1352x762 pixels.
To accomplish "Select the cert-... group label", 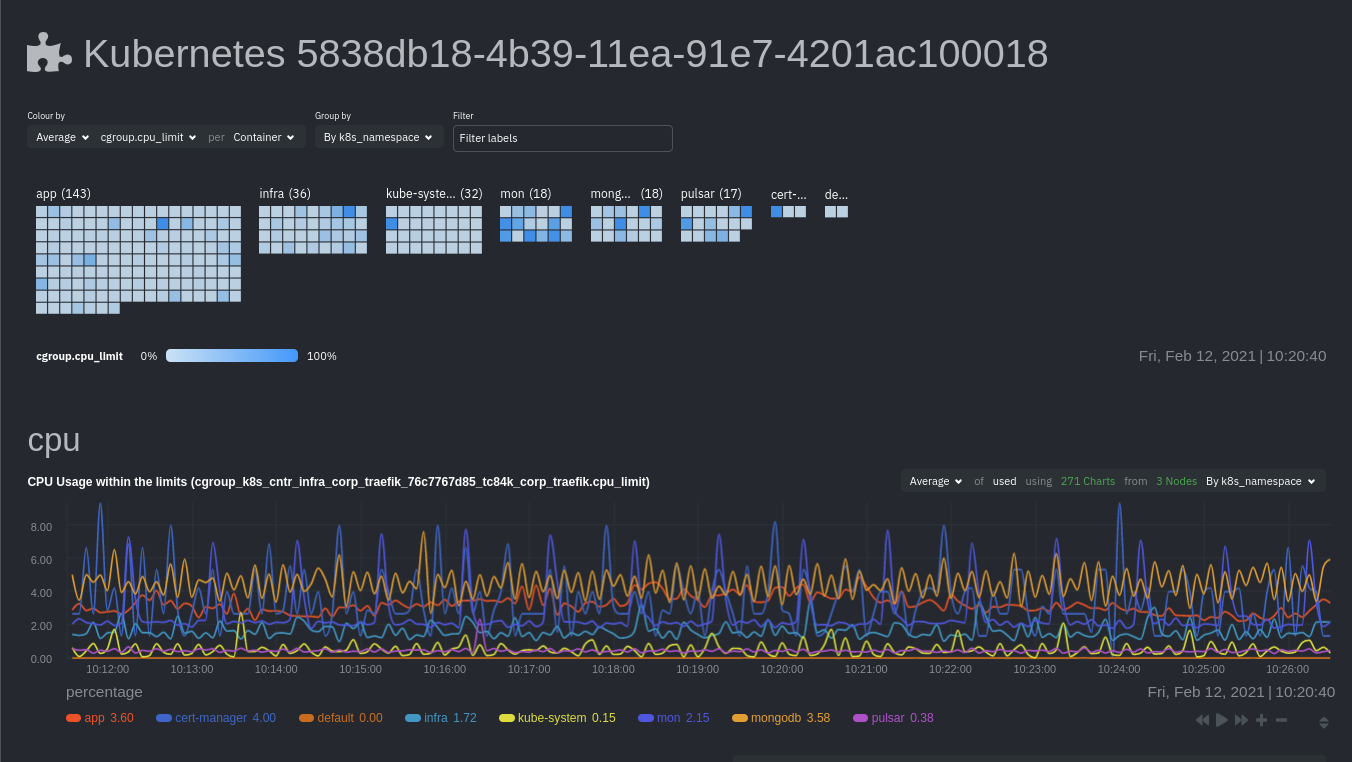I will [789, 194].
